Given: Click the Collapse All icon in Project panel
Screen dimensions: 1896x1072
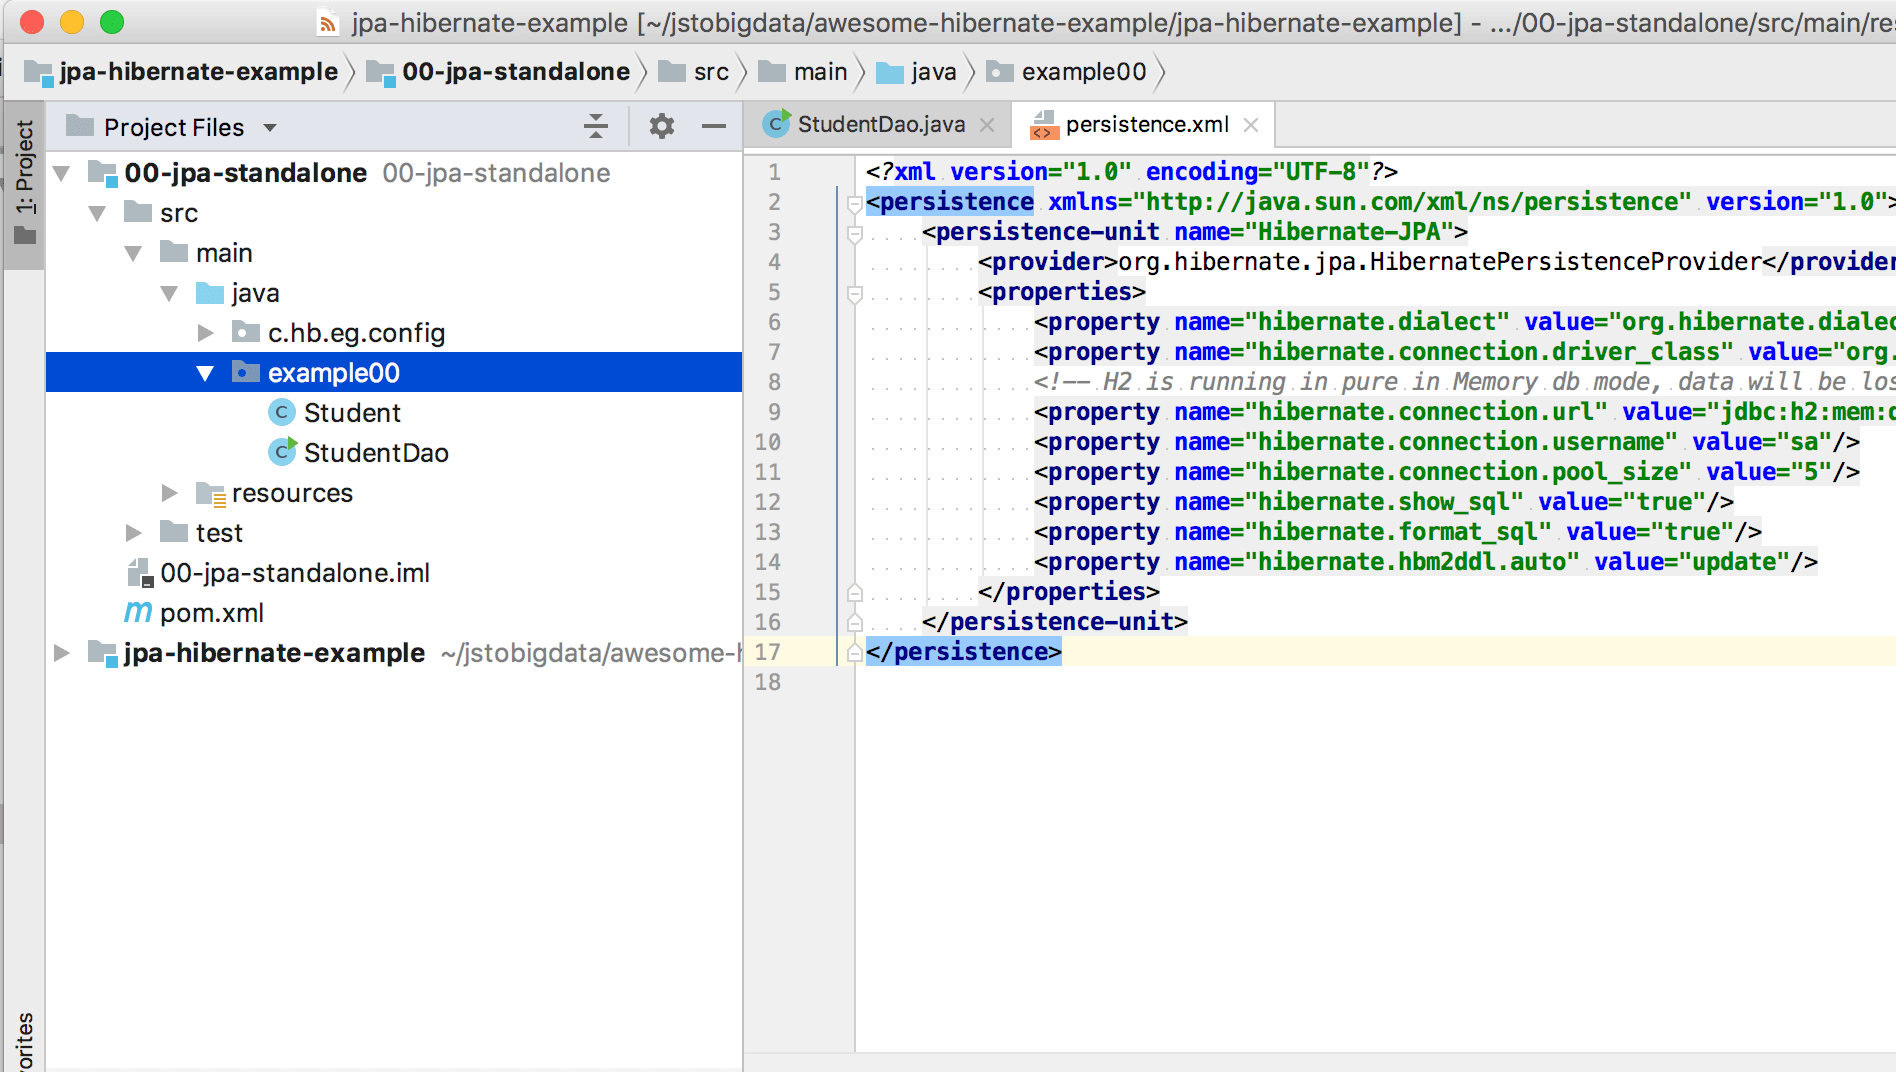Looking at the screenshot, I should tap(596, 127).
